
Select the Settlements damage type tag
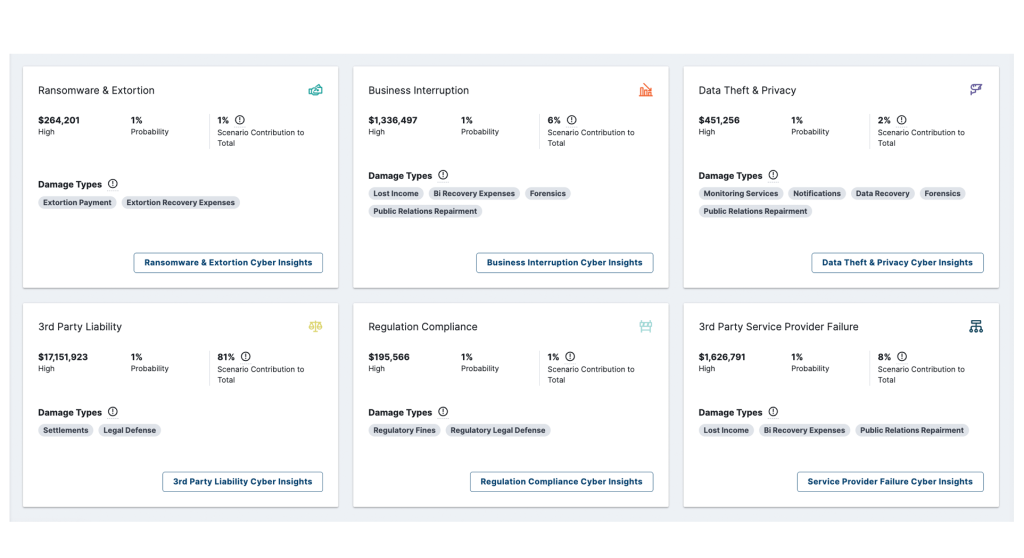coord(66,431)
